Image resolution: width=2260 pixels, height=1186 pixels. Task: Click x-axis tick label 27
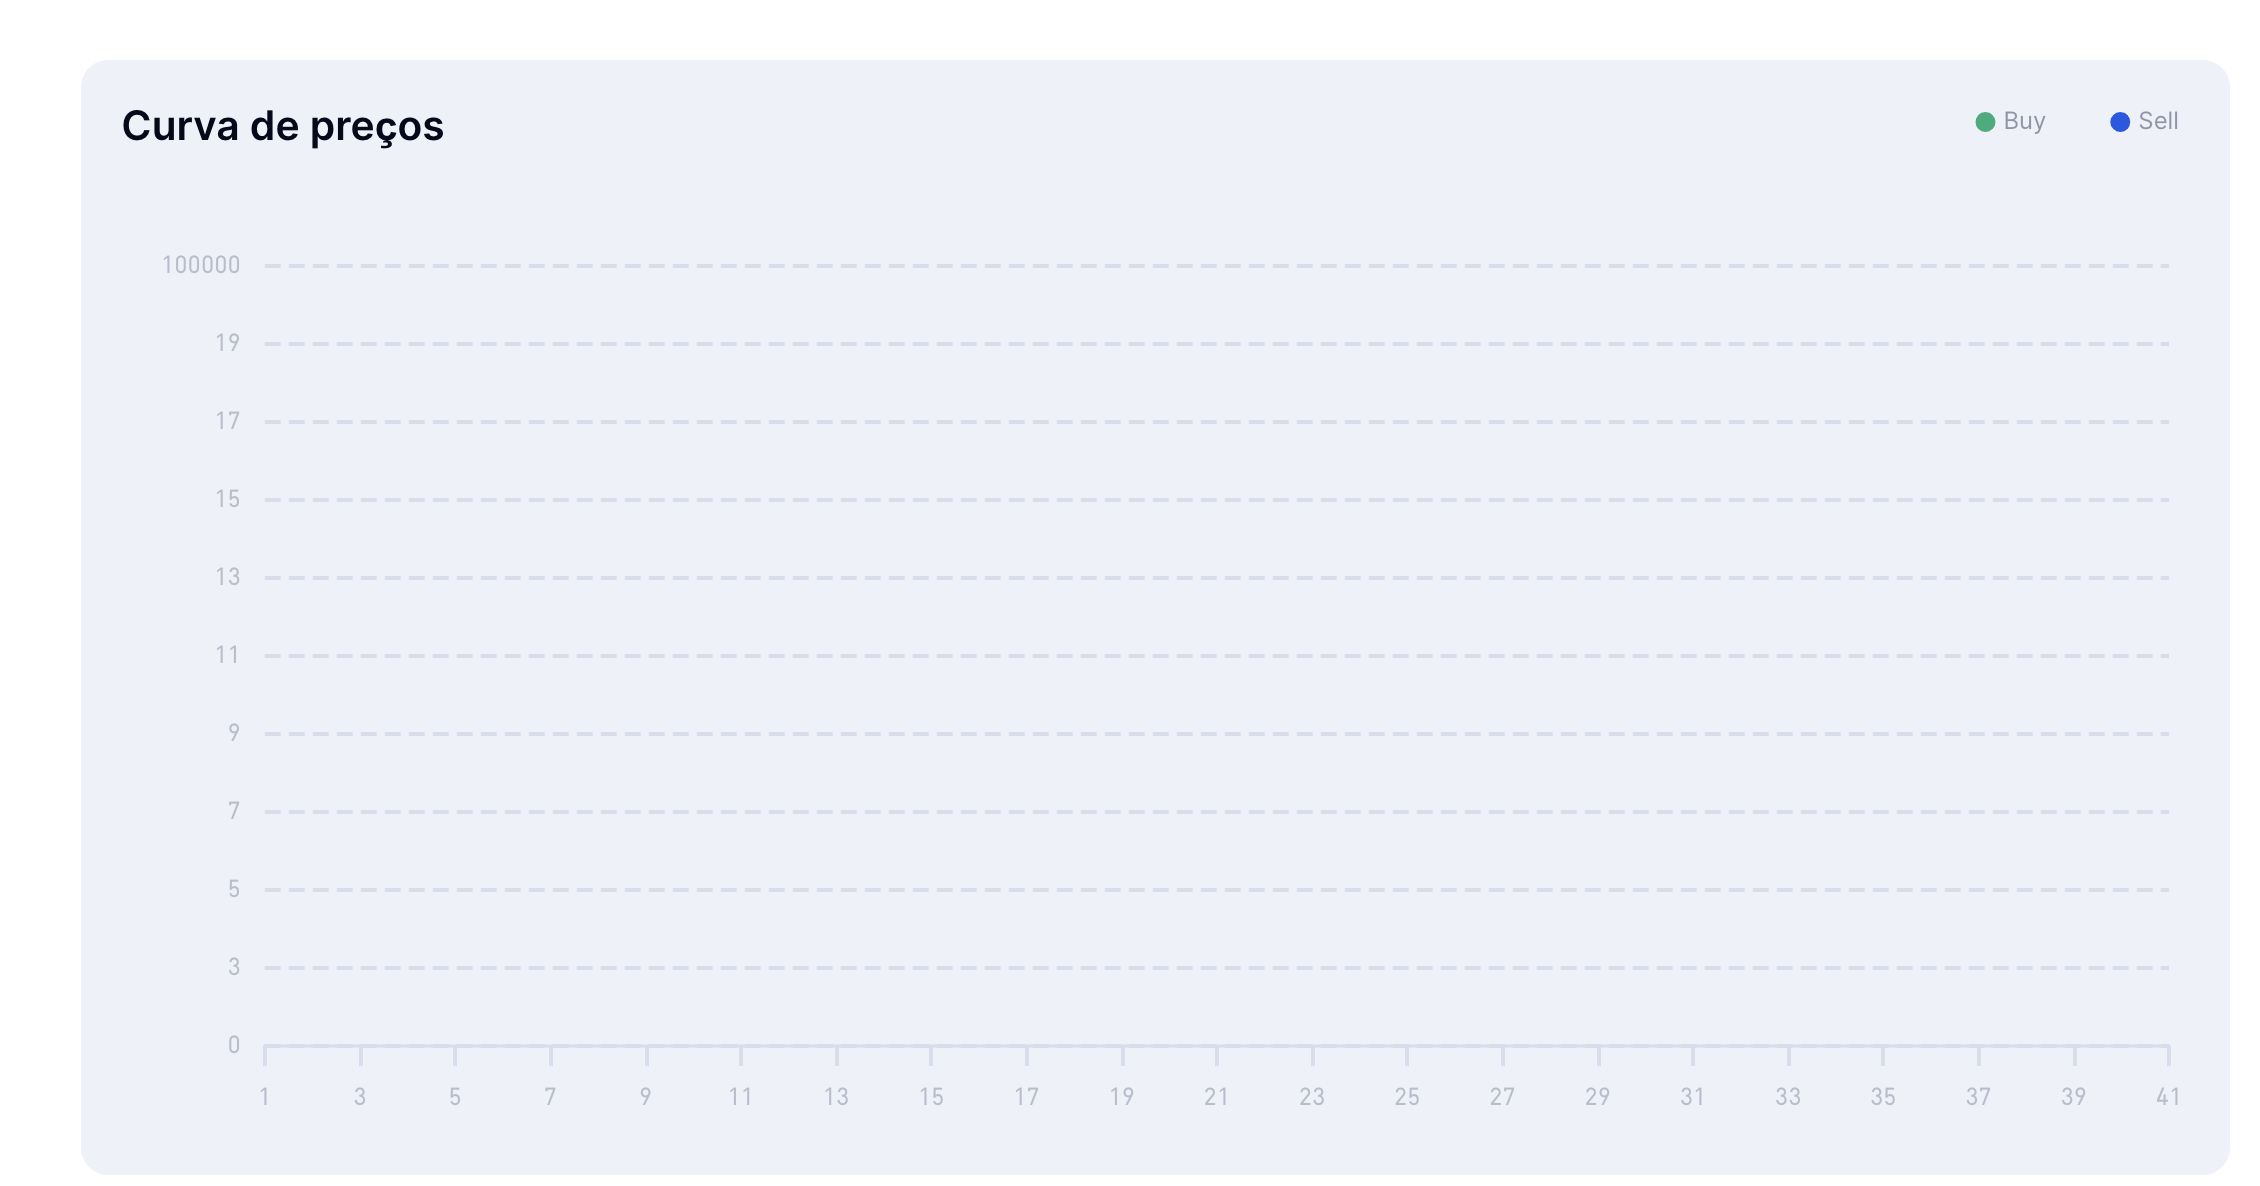(x=1502, y=1097)
